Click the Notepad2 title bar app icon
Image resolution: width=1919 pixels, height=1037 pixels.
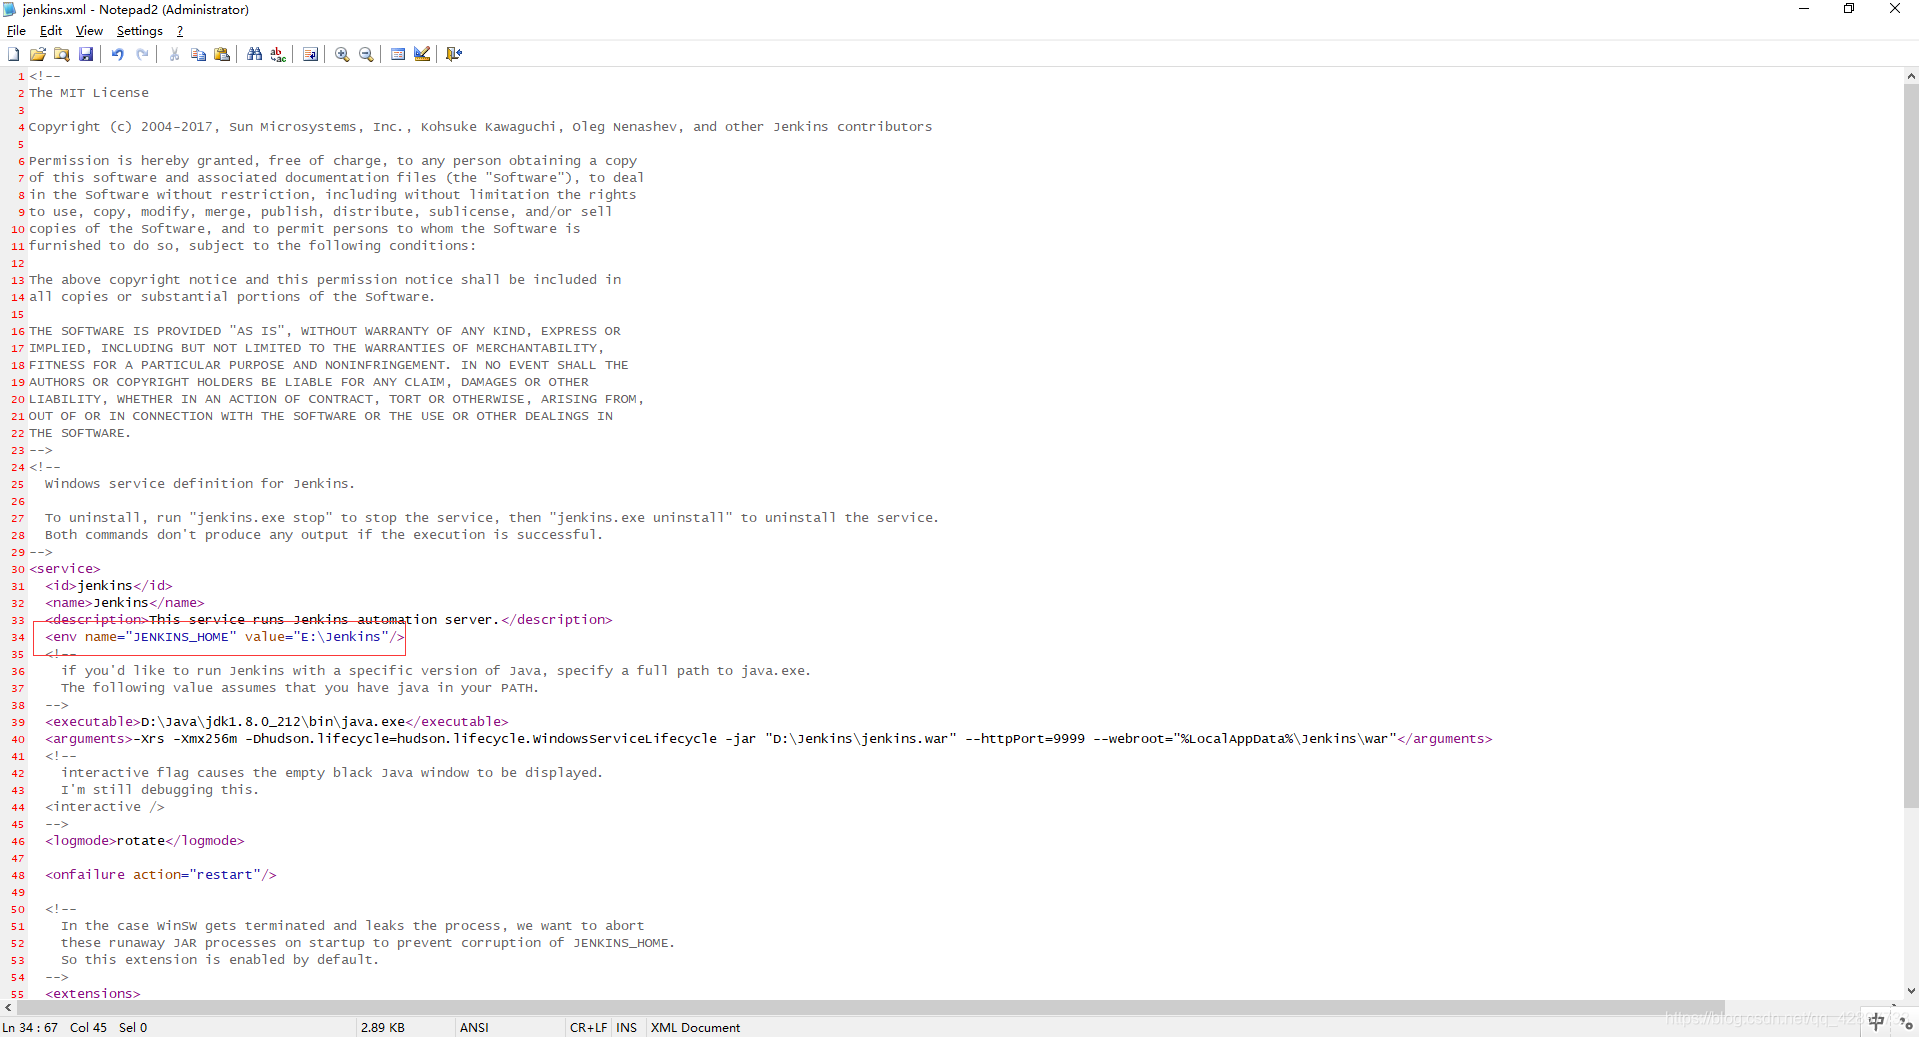(10, 9)
